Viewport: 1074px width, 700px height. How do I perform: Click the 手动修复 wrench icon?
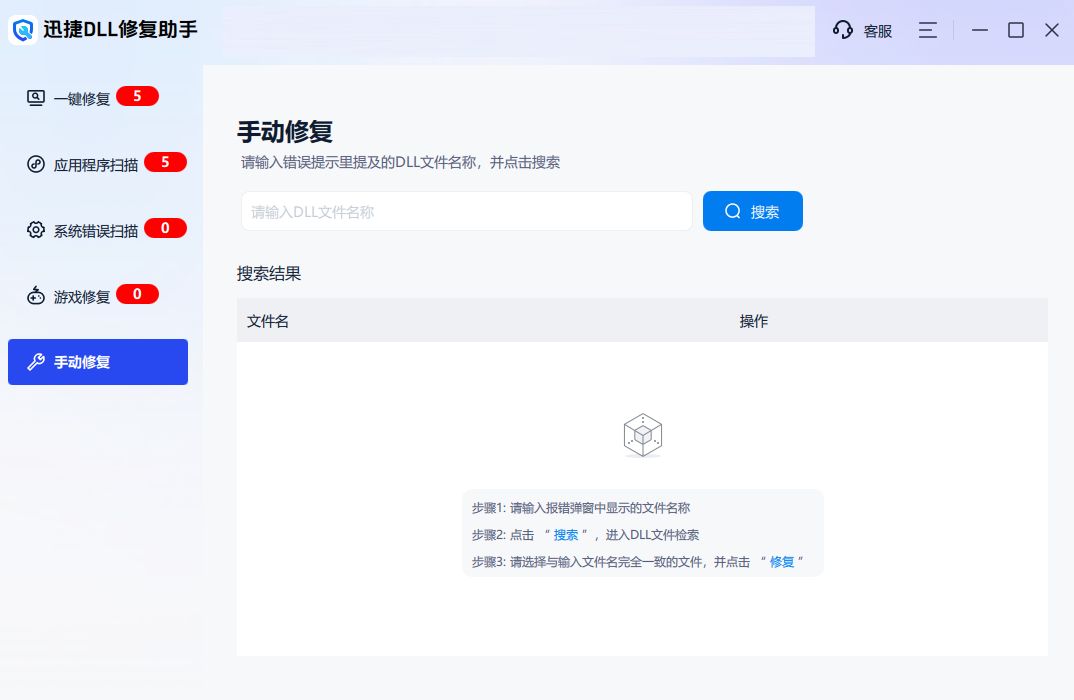pos(36,362)
